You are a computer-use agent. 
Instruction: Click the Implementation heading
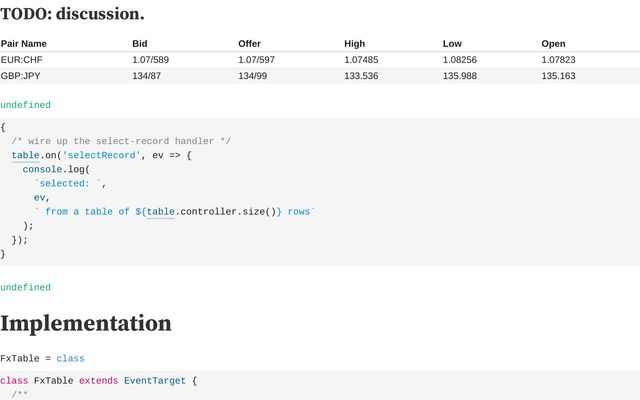[x=86, y=324]
